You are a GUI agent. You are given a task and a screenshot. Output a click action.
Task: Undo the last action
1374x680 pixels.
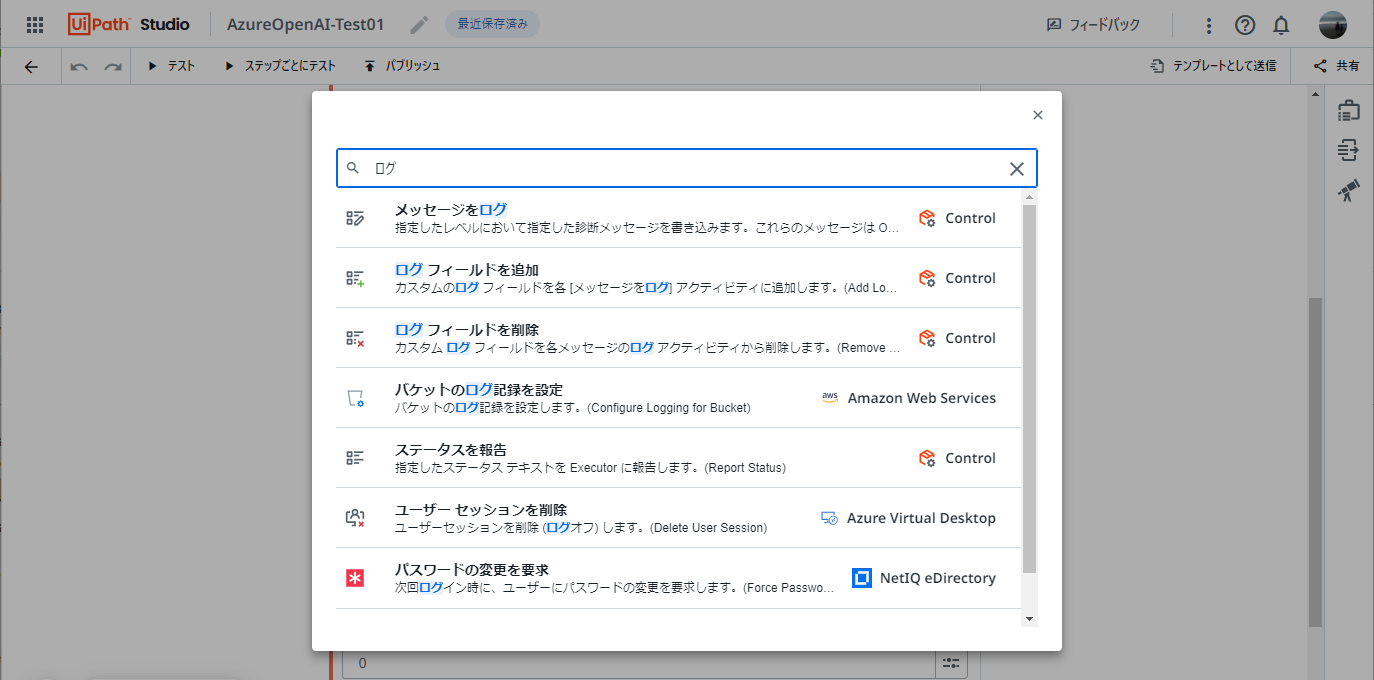pos(79,67)
